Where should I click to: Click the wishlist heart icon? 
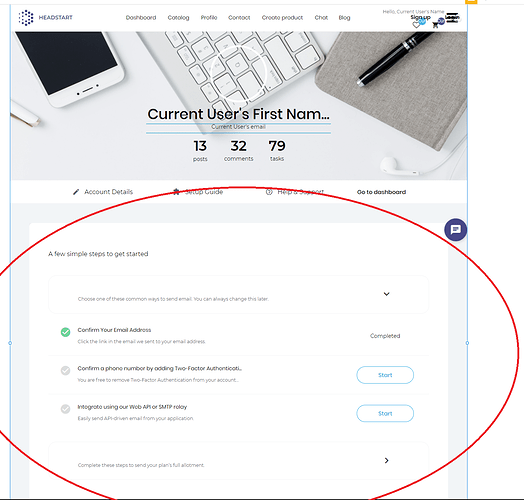(x=416, y=25)
